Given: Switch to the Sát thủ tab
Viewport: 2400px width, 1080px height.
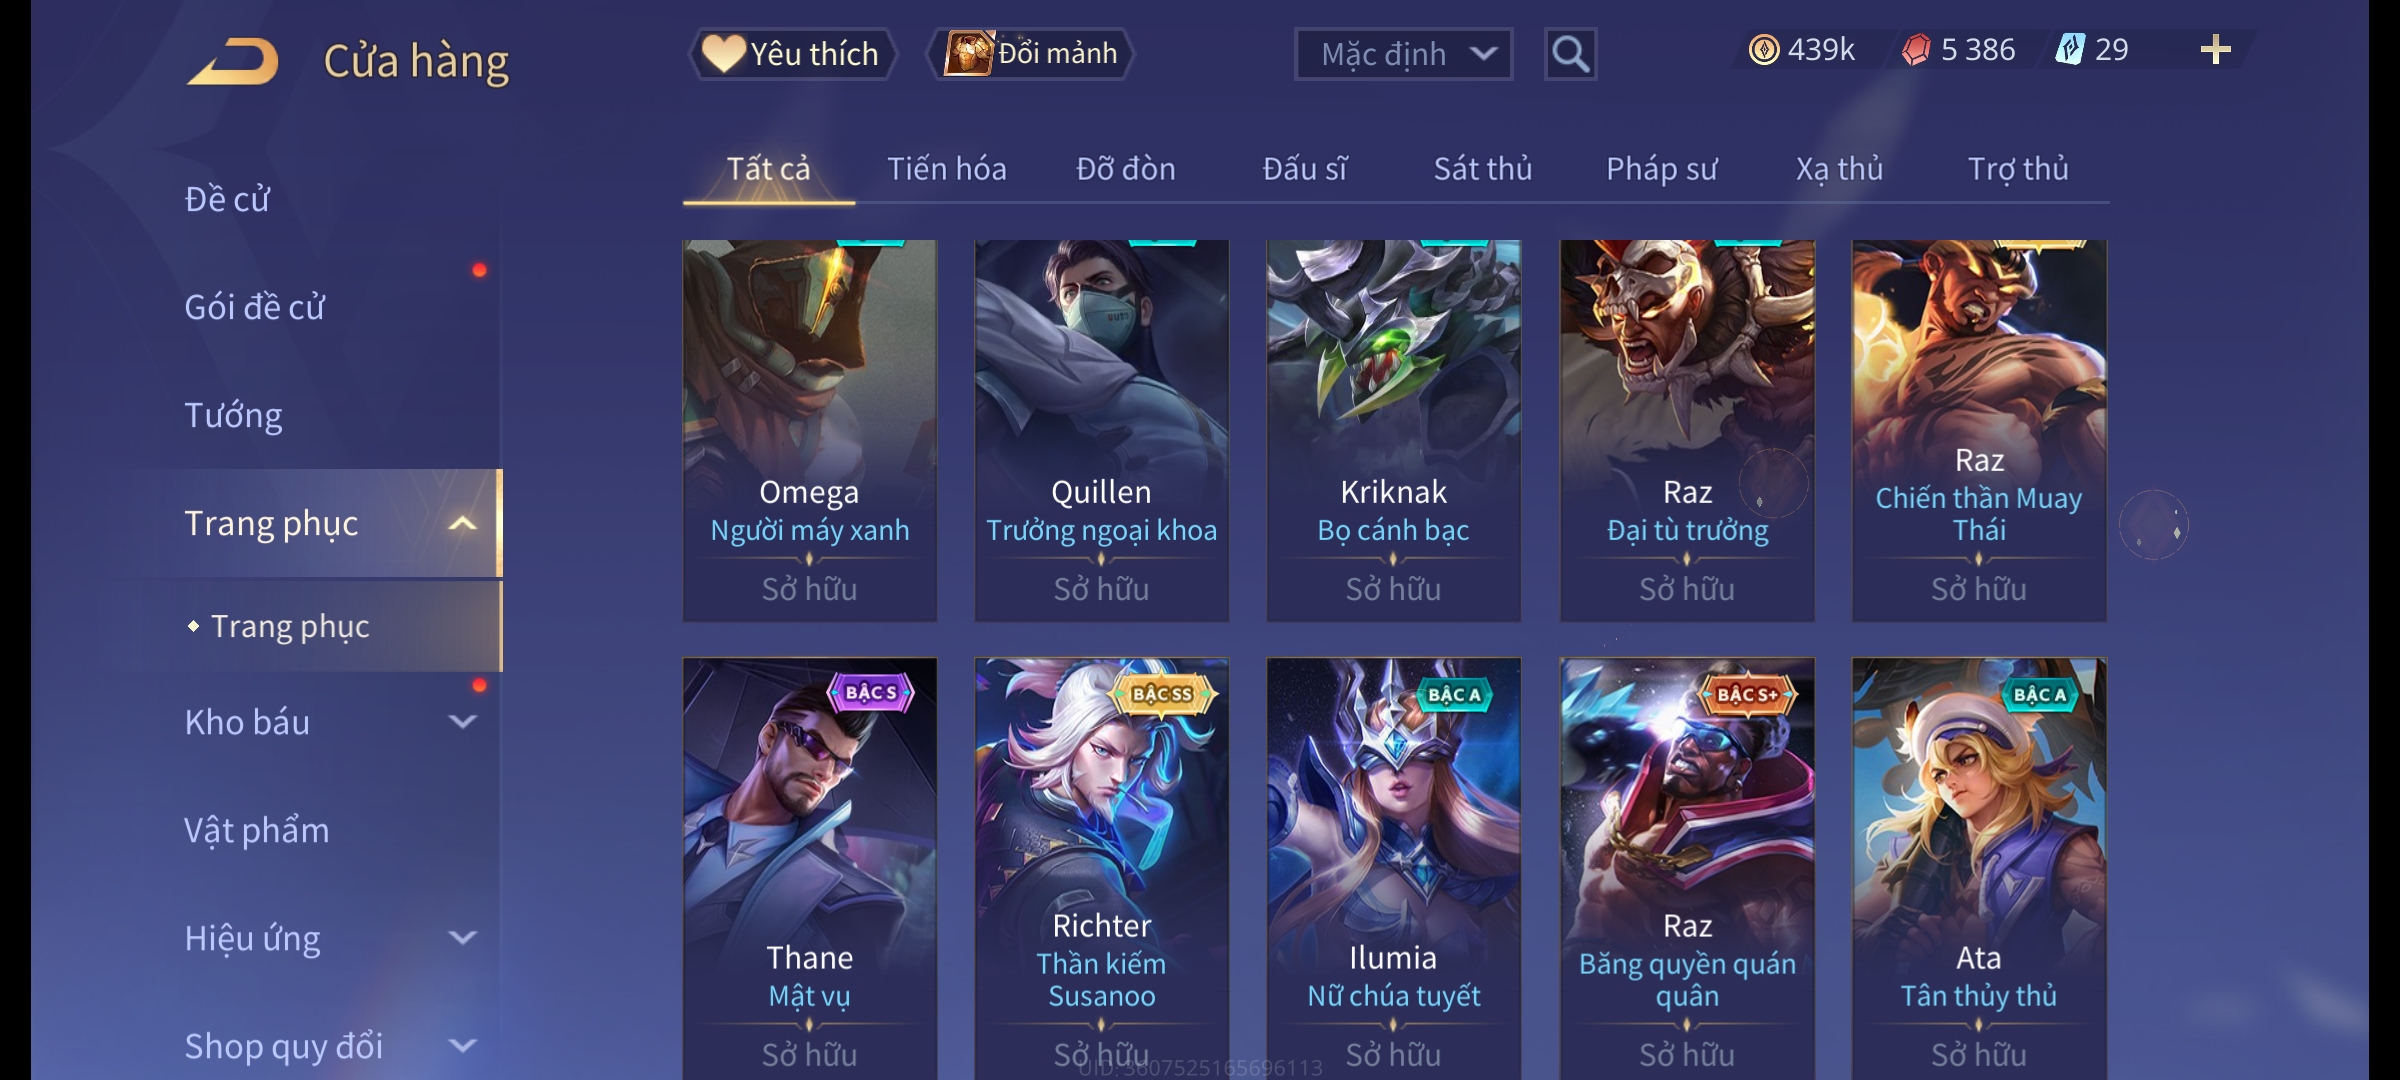Looking at the screenshot, I should tap(1483, 169).
